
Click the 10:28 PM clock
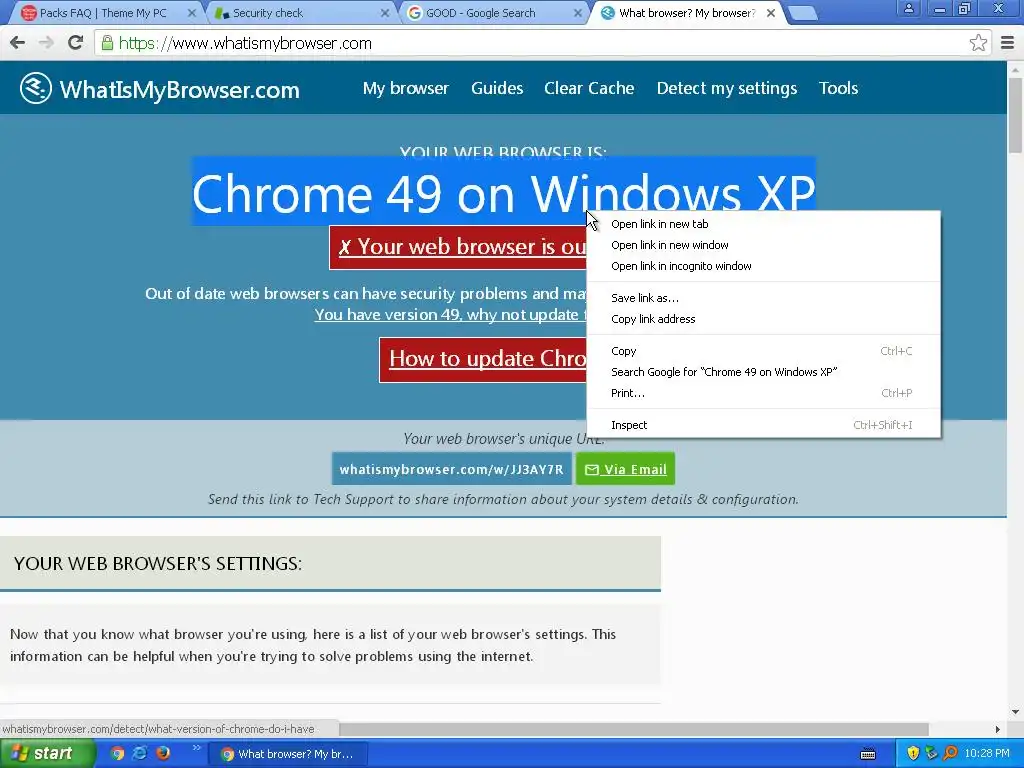(x=987, y=754)
